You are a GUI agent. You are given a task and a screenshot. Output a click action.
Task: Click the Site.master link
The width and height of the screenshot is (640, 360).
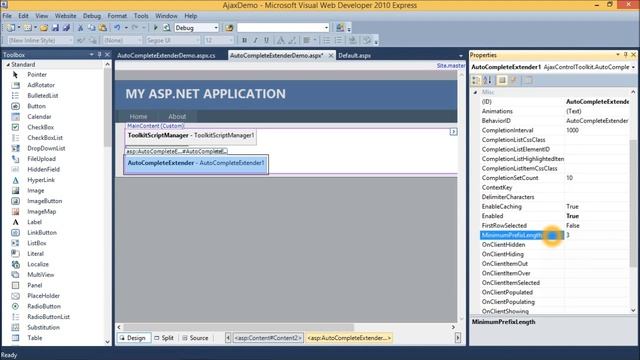click(451, 66)
